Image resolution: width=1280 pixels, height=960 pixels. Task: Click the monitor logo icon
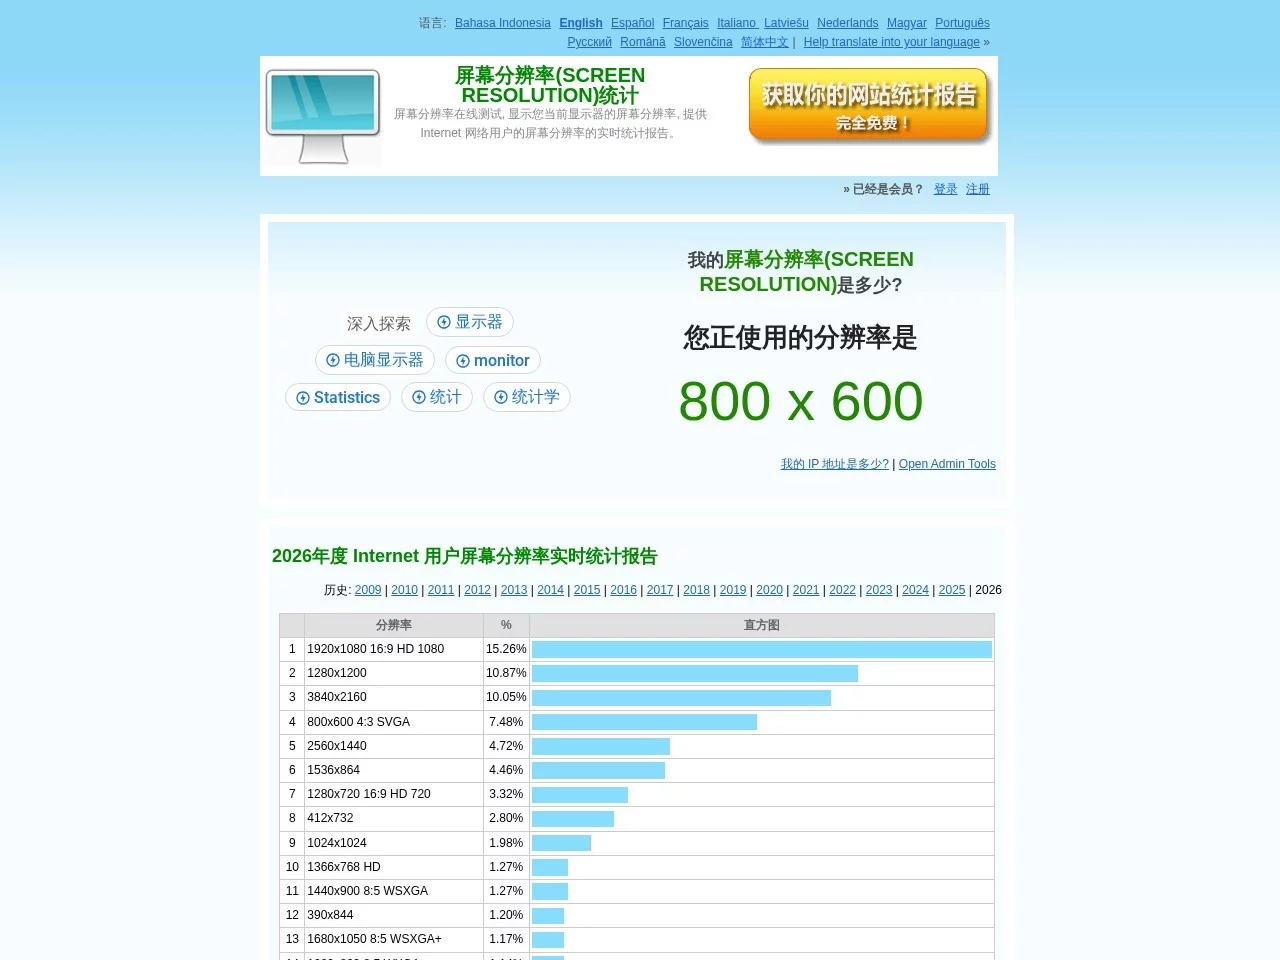322,113
